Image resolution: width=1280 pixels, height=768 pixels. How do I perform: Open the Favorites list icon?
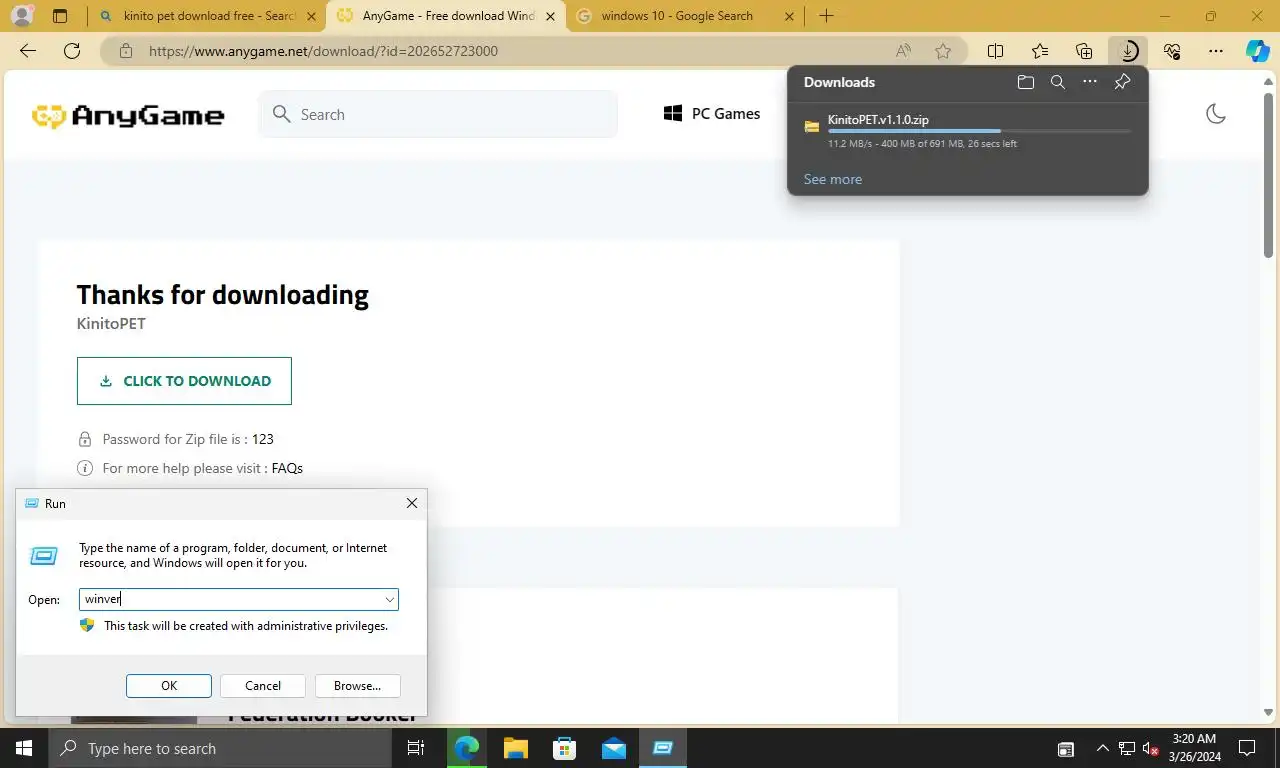(1040, 51)
